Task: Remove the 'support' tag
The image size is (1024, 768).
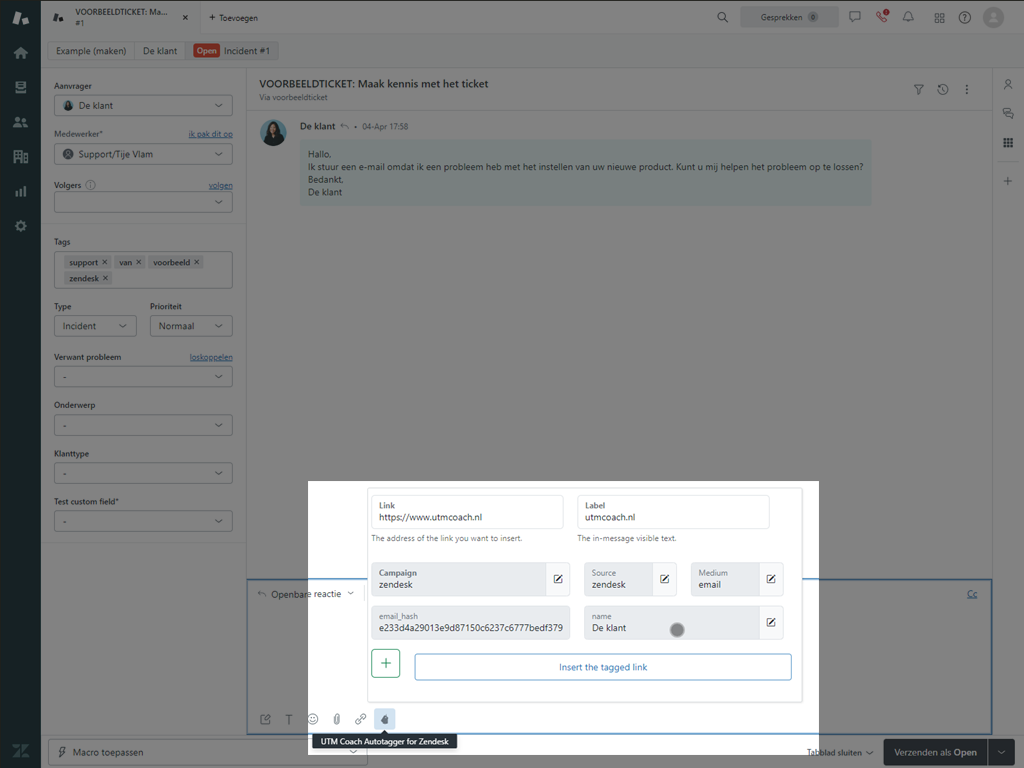Action: click(x=105, y=262)
